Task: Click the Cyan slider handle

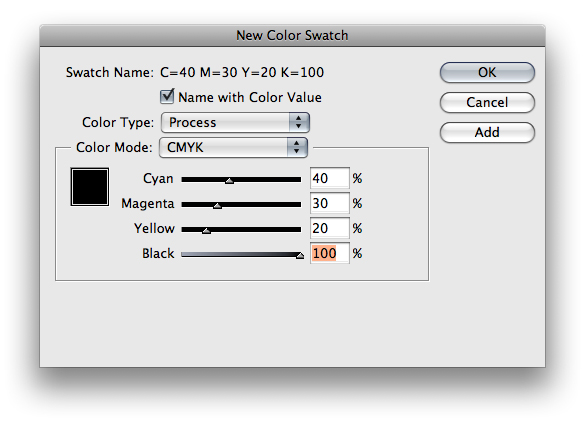Action: tap(229, 181)
